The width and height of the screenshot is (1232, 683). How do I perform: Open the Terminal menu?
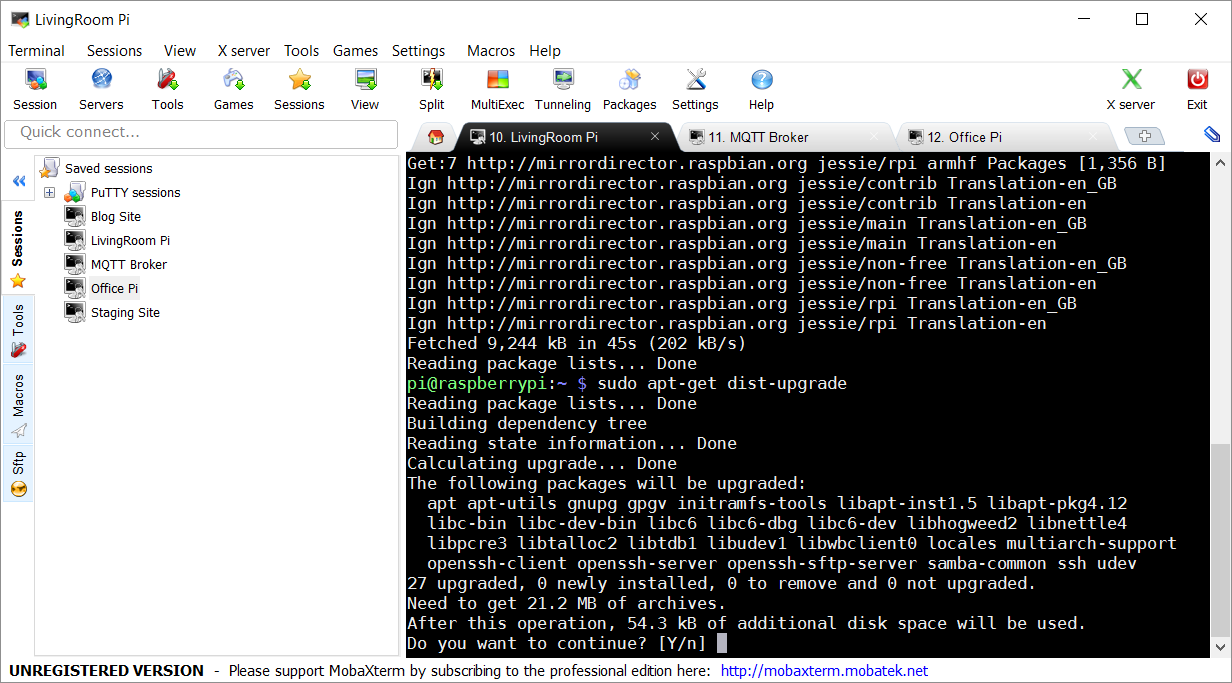point(36,51)
